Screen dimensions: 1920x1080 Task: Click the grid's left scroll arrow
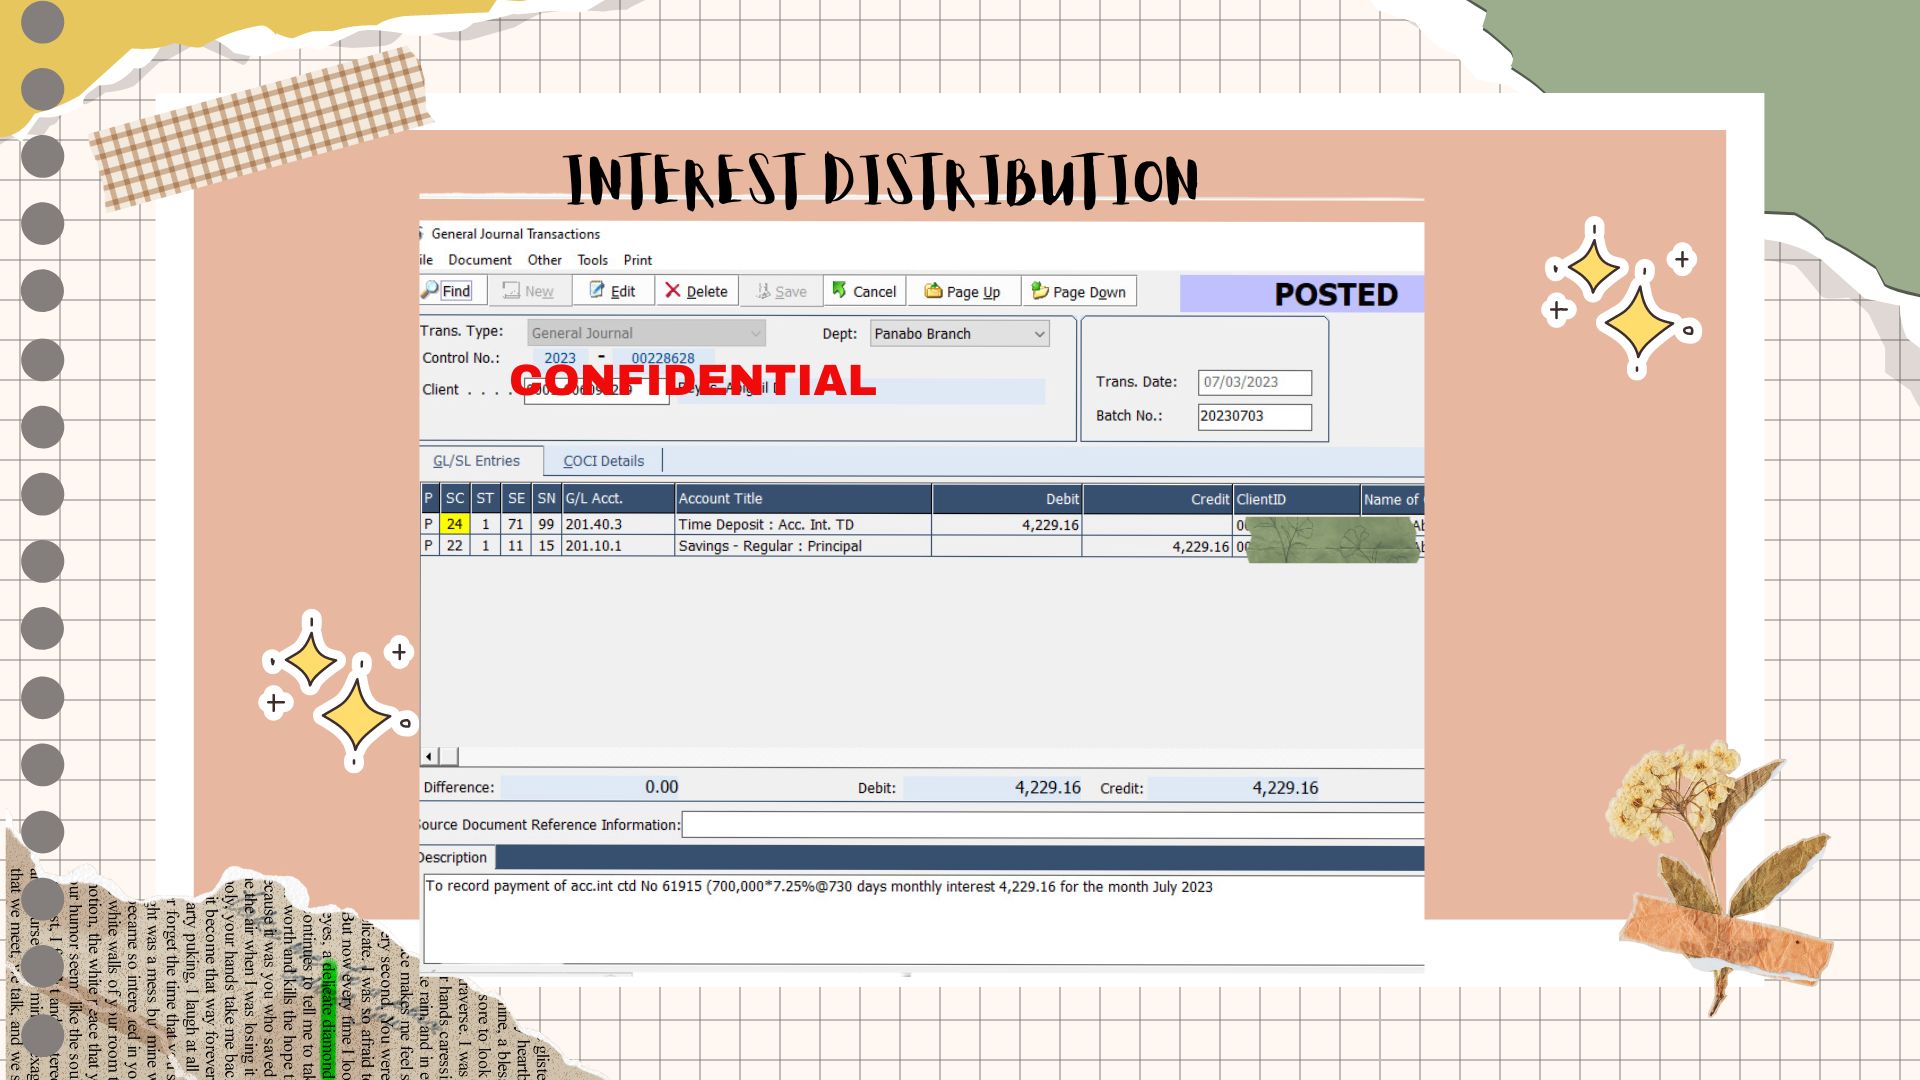(x=429, y=757)
